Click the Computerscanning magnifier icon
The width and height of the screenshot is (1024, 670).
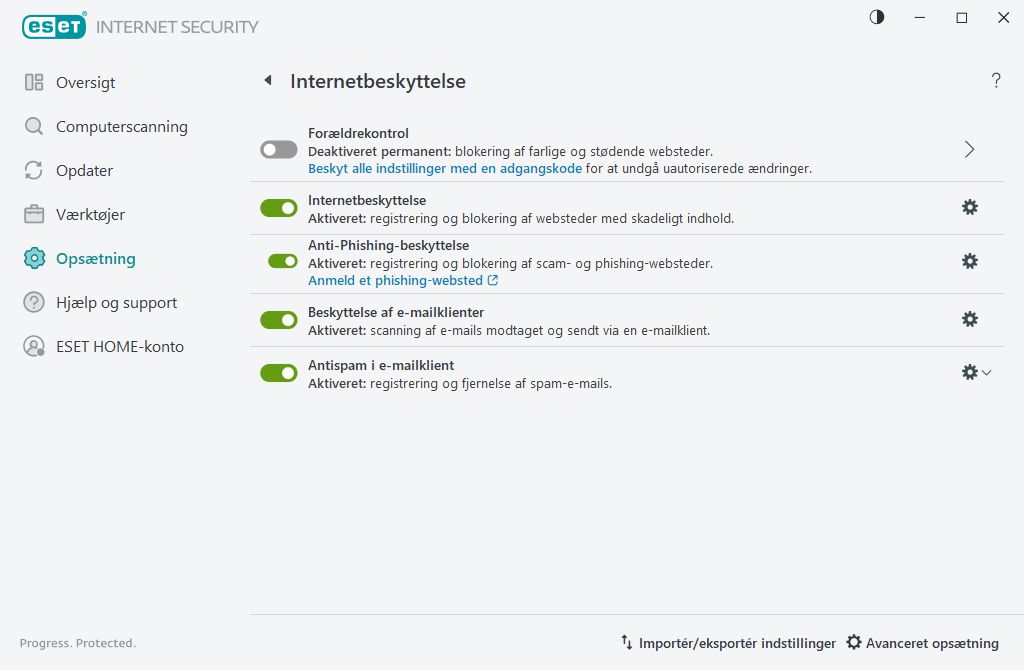pos(34,127)
